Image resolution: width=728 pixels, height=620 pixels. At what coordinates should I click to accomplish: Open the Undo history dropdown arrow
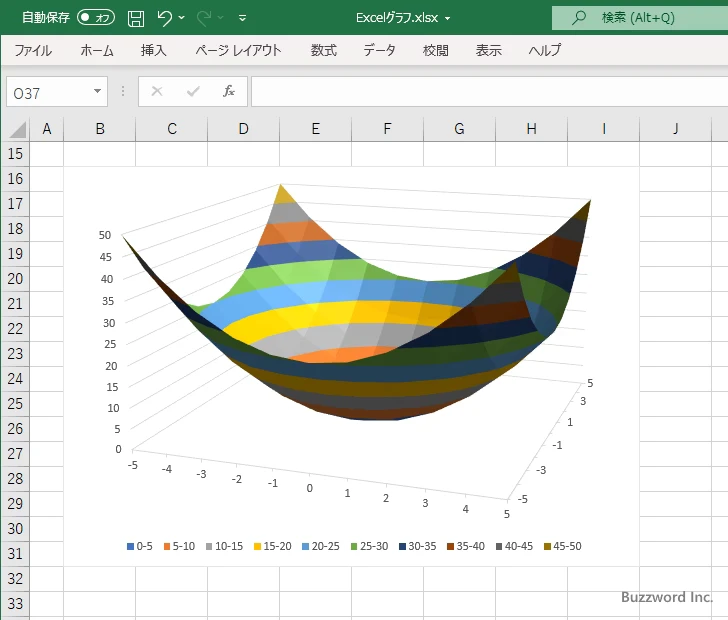point(182,18)
